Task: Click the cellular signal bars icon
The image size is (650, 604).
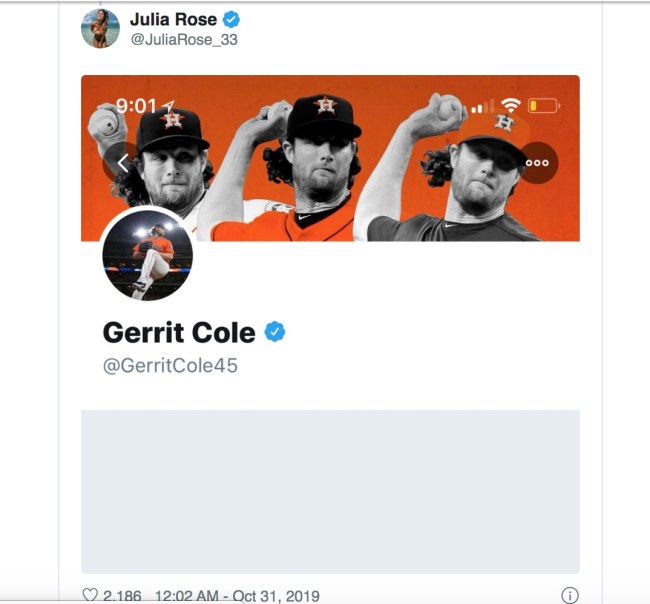Action: tap(483, 105)
